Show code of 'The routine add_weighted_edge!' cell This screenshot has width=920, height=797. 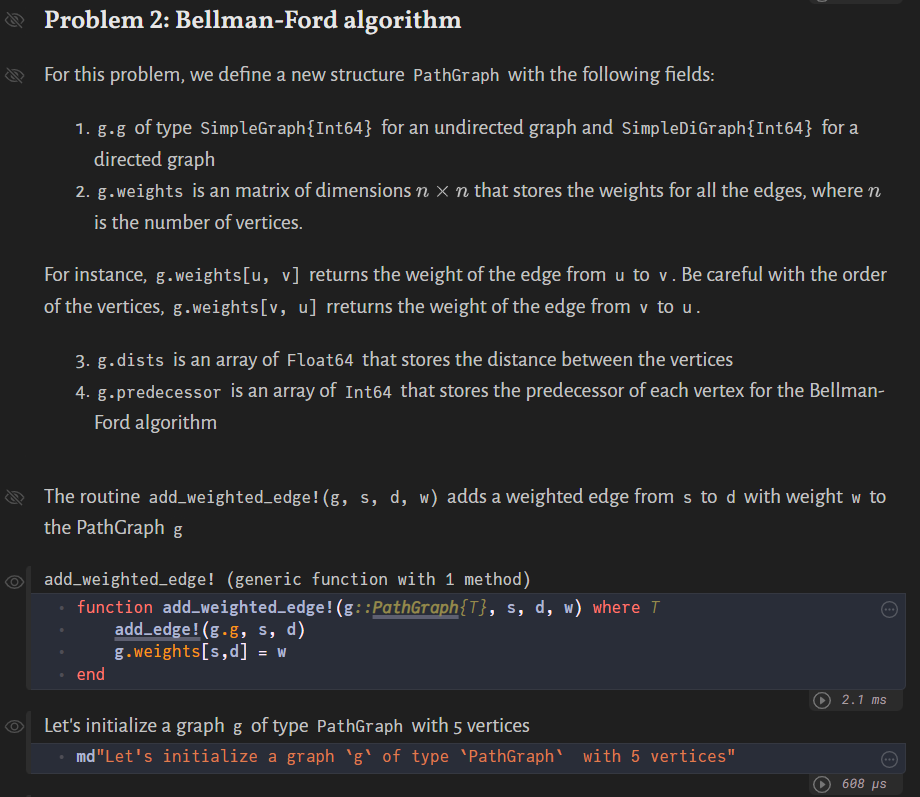pos(14,497)
